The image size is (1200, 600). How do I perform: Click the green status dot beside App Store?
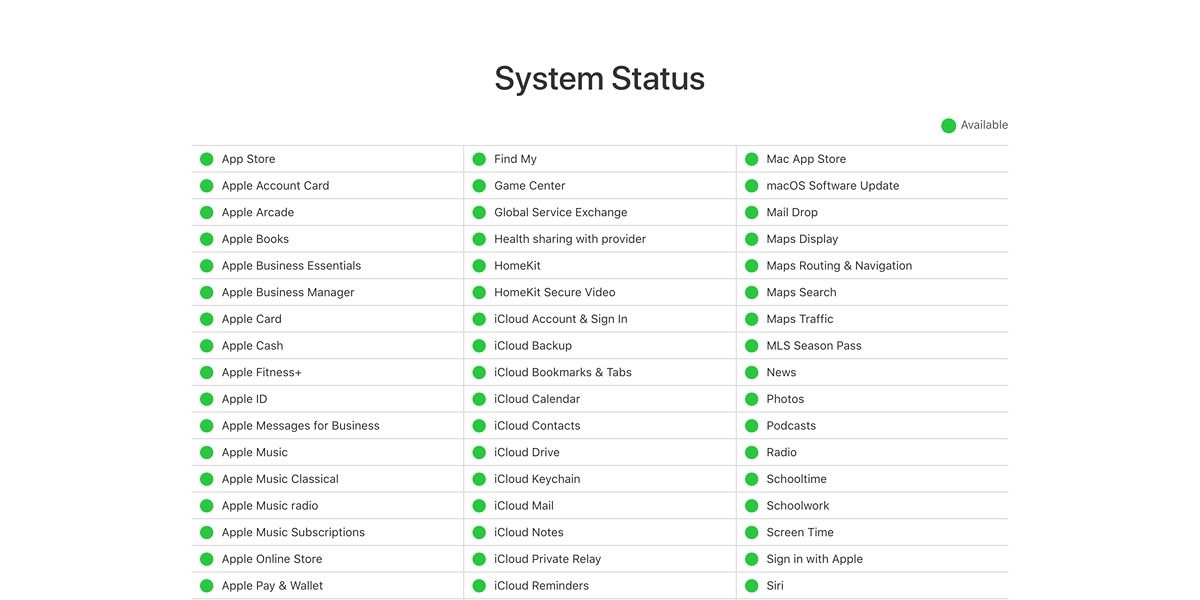click(x=206, y=158)
